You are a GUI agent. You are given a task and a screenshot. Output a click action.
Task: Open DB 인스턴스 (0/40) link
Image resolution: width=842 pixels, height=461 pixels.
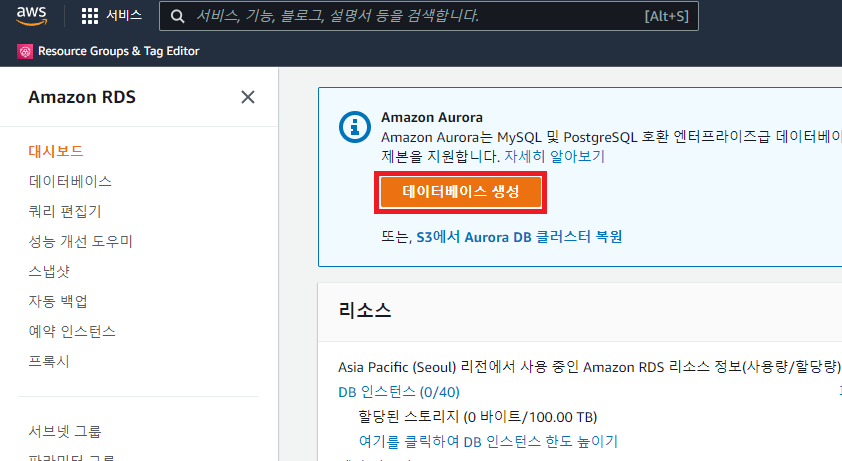point(399,392)
